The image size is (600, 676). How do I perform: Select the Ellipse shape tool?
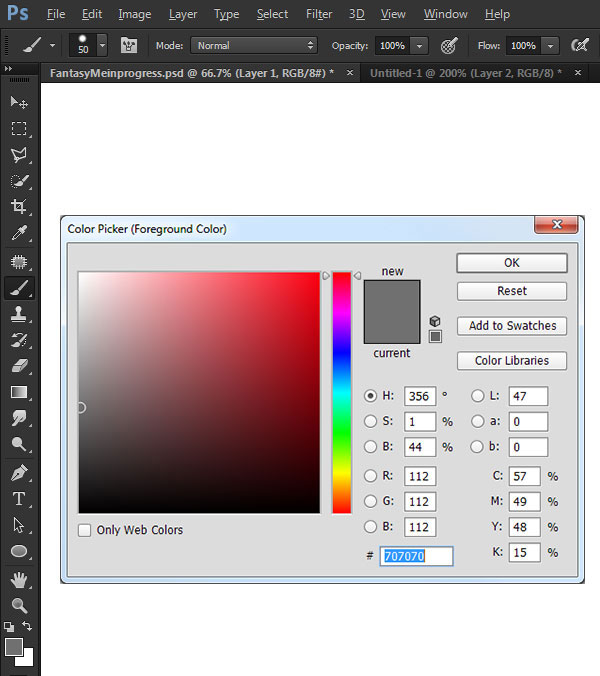(19, 551)
